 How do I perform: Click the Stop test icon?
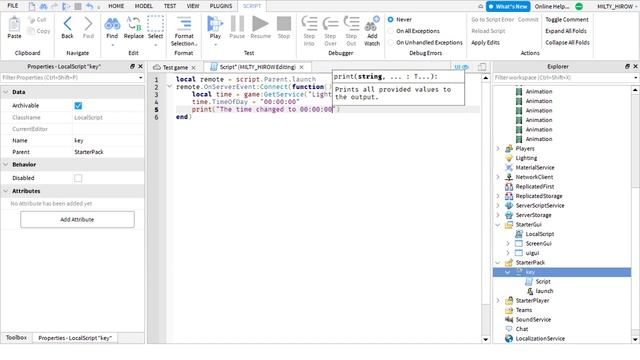click(284, 24)
